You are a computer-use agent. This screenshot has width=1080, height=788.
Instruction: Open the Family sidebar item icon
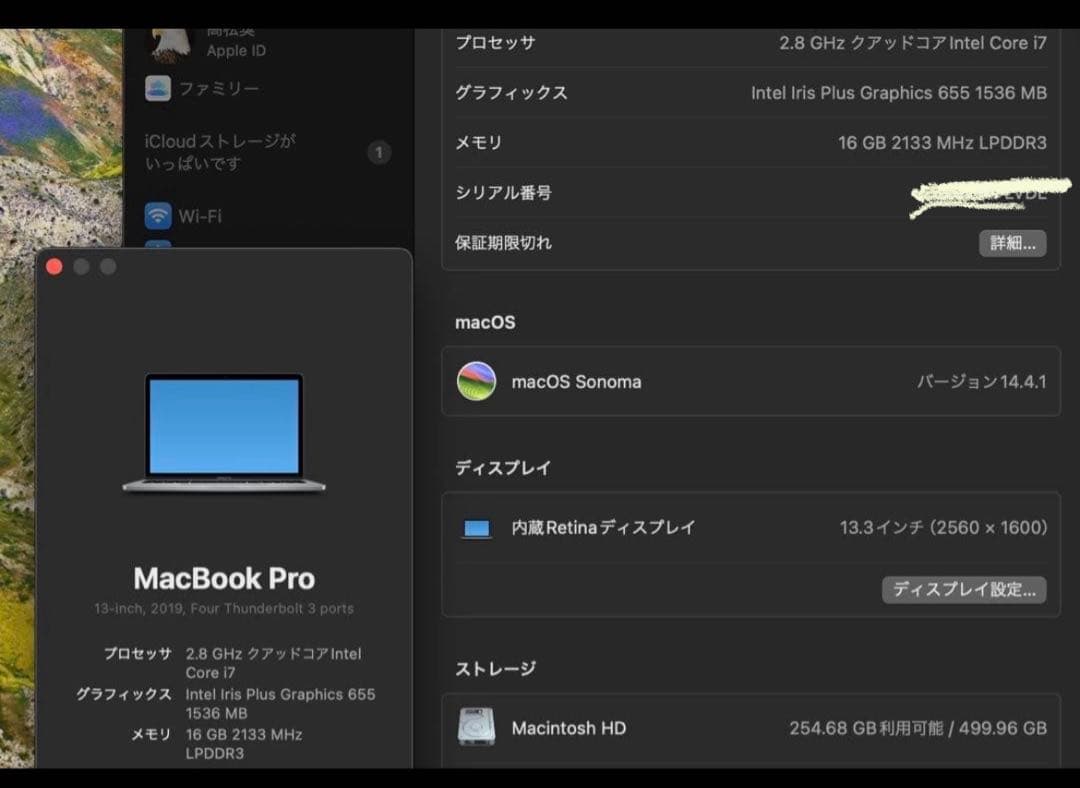click(x=158, y=88)
